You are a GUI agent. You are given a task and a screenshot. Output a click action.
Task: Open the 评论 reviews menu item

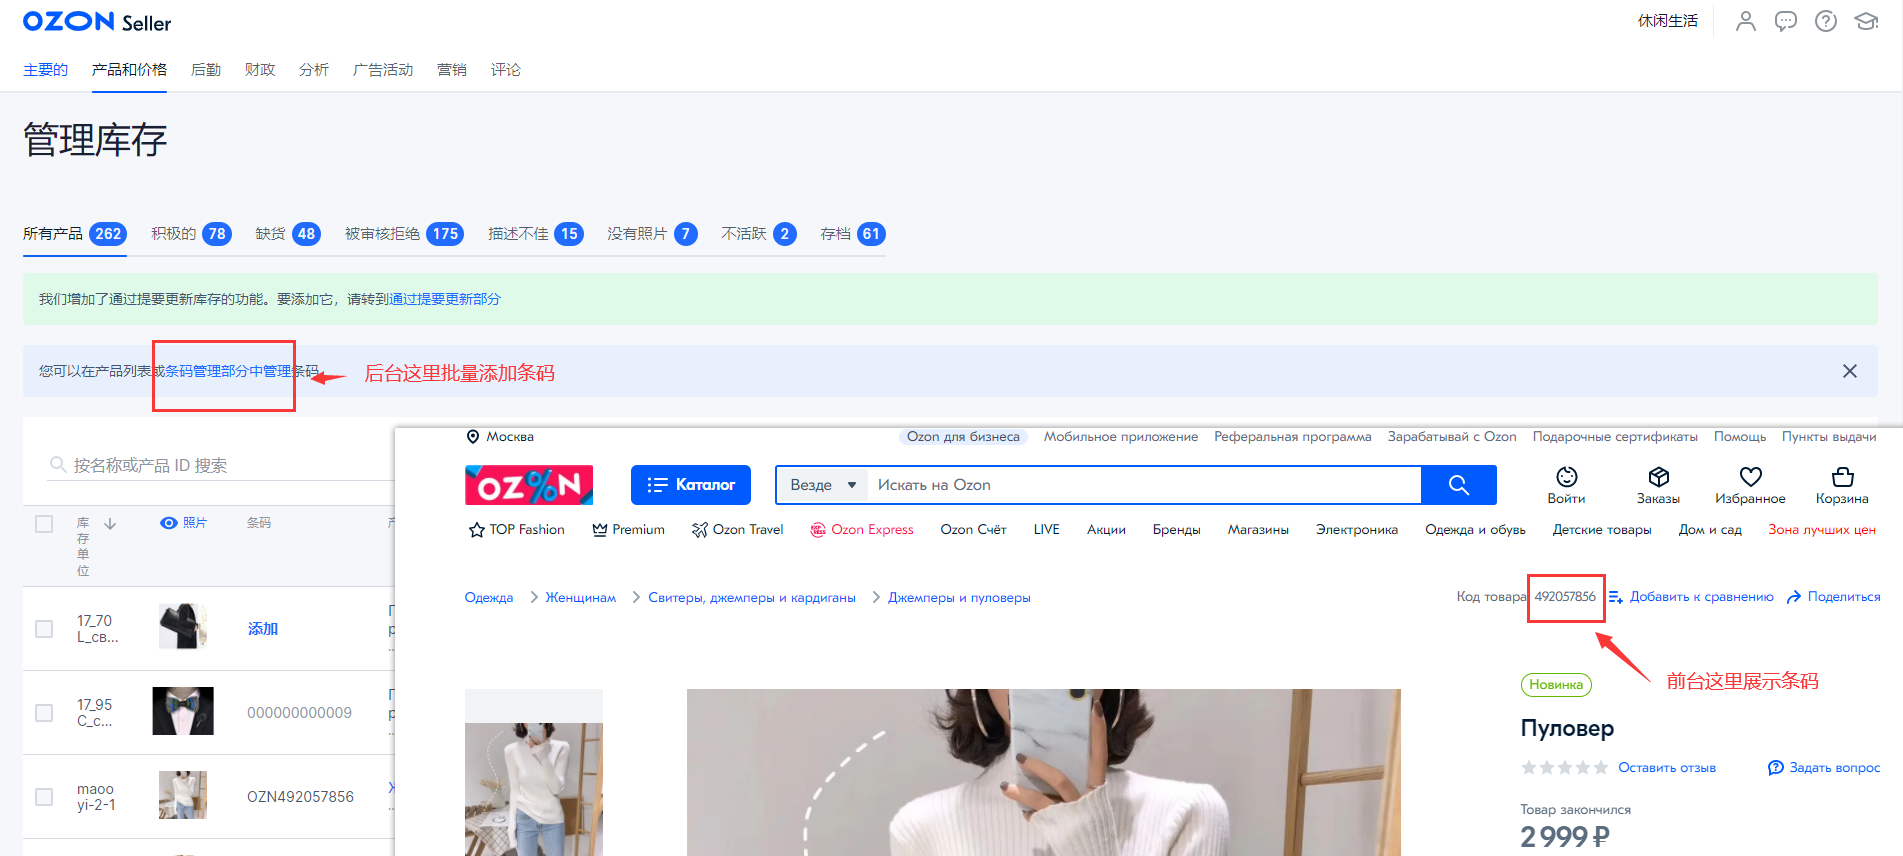point(506,70)
